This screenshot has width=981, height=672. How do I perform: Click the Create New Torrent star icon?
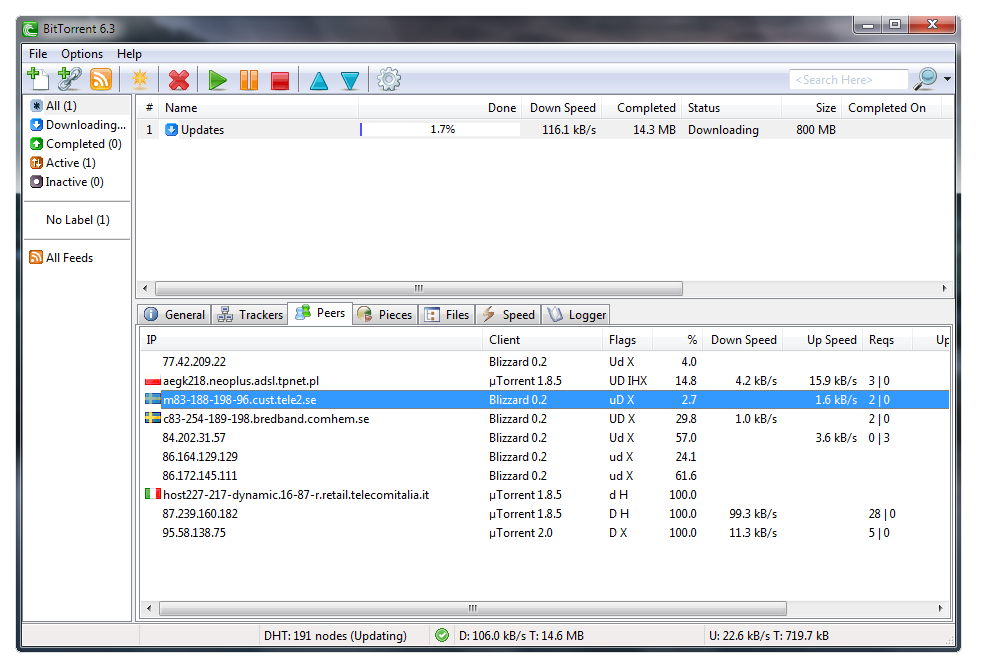[140, 79]
